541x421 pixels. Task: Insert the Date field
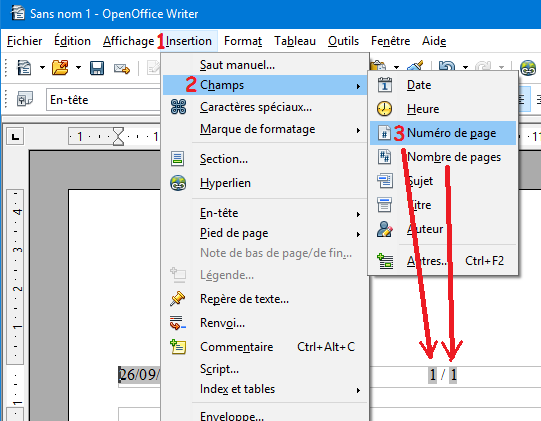tap(443, 85)
